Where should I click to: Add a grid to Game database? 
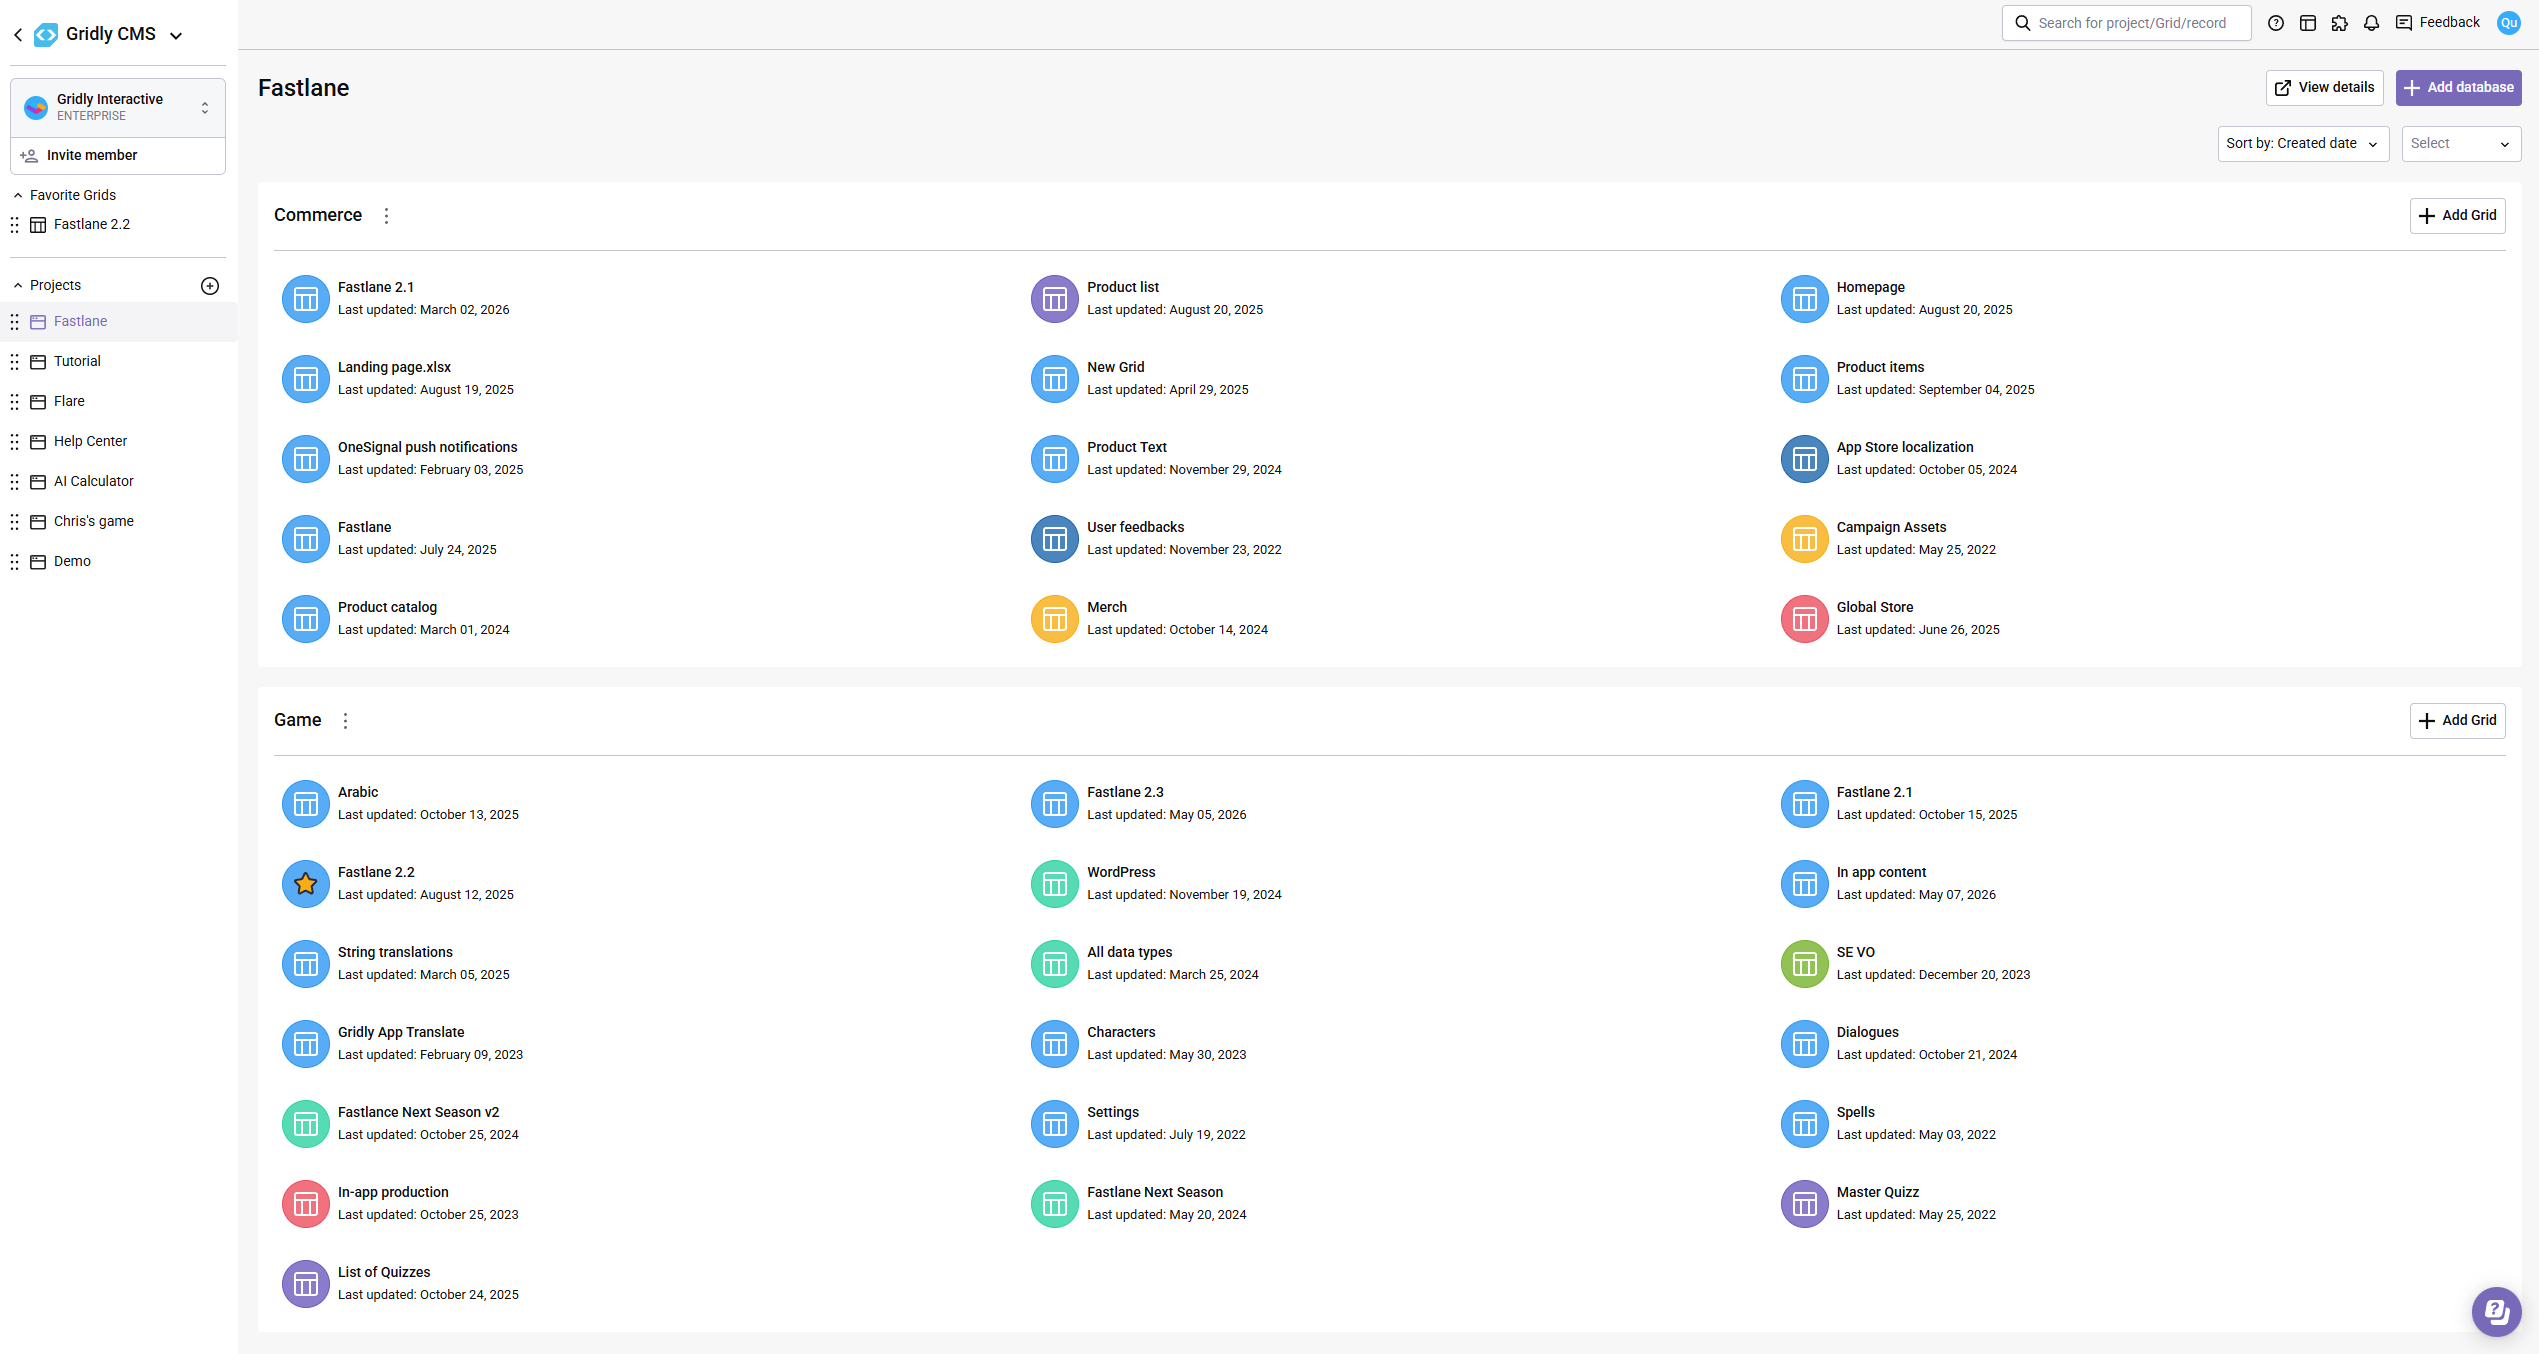coord(2457,721)
